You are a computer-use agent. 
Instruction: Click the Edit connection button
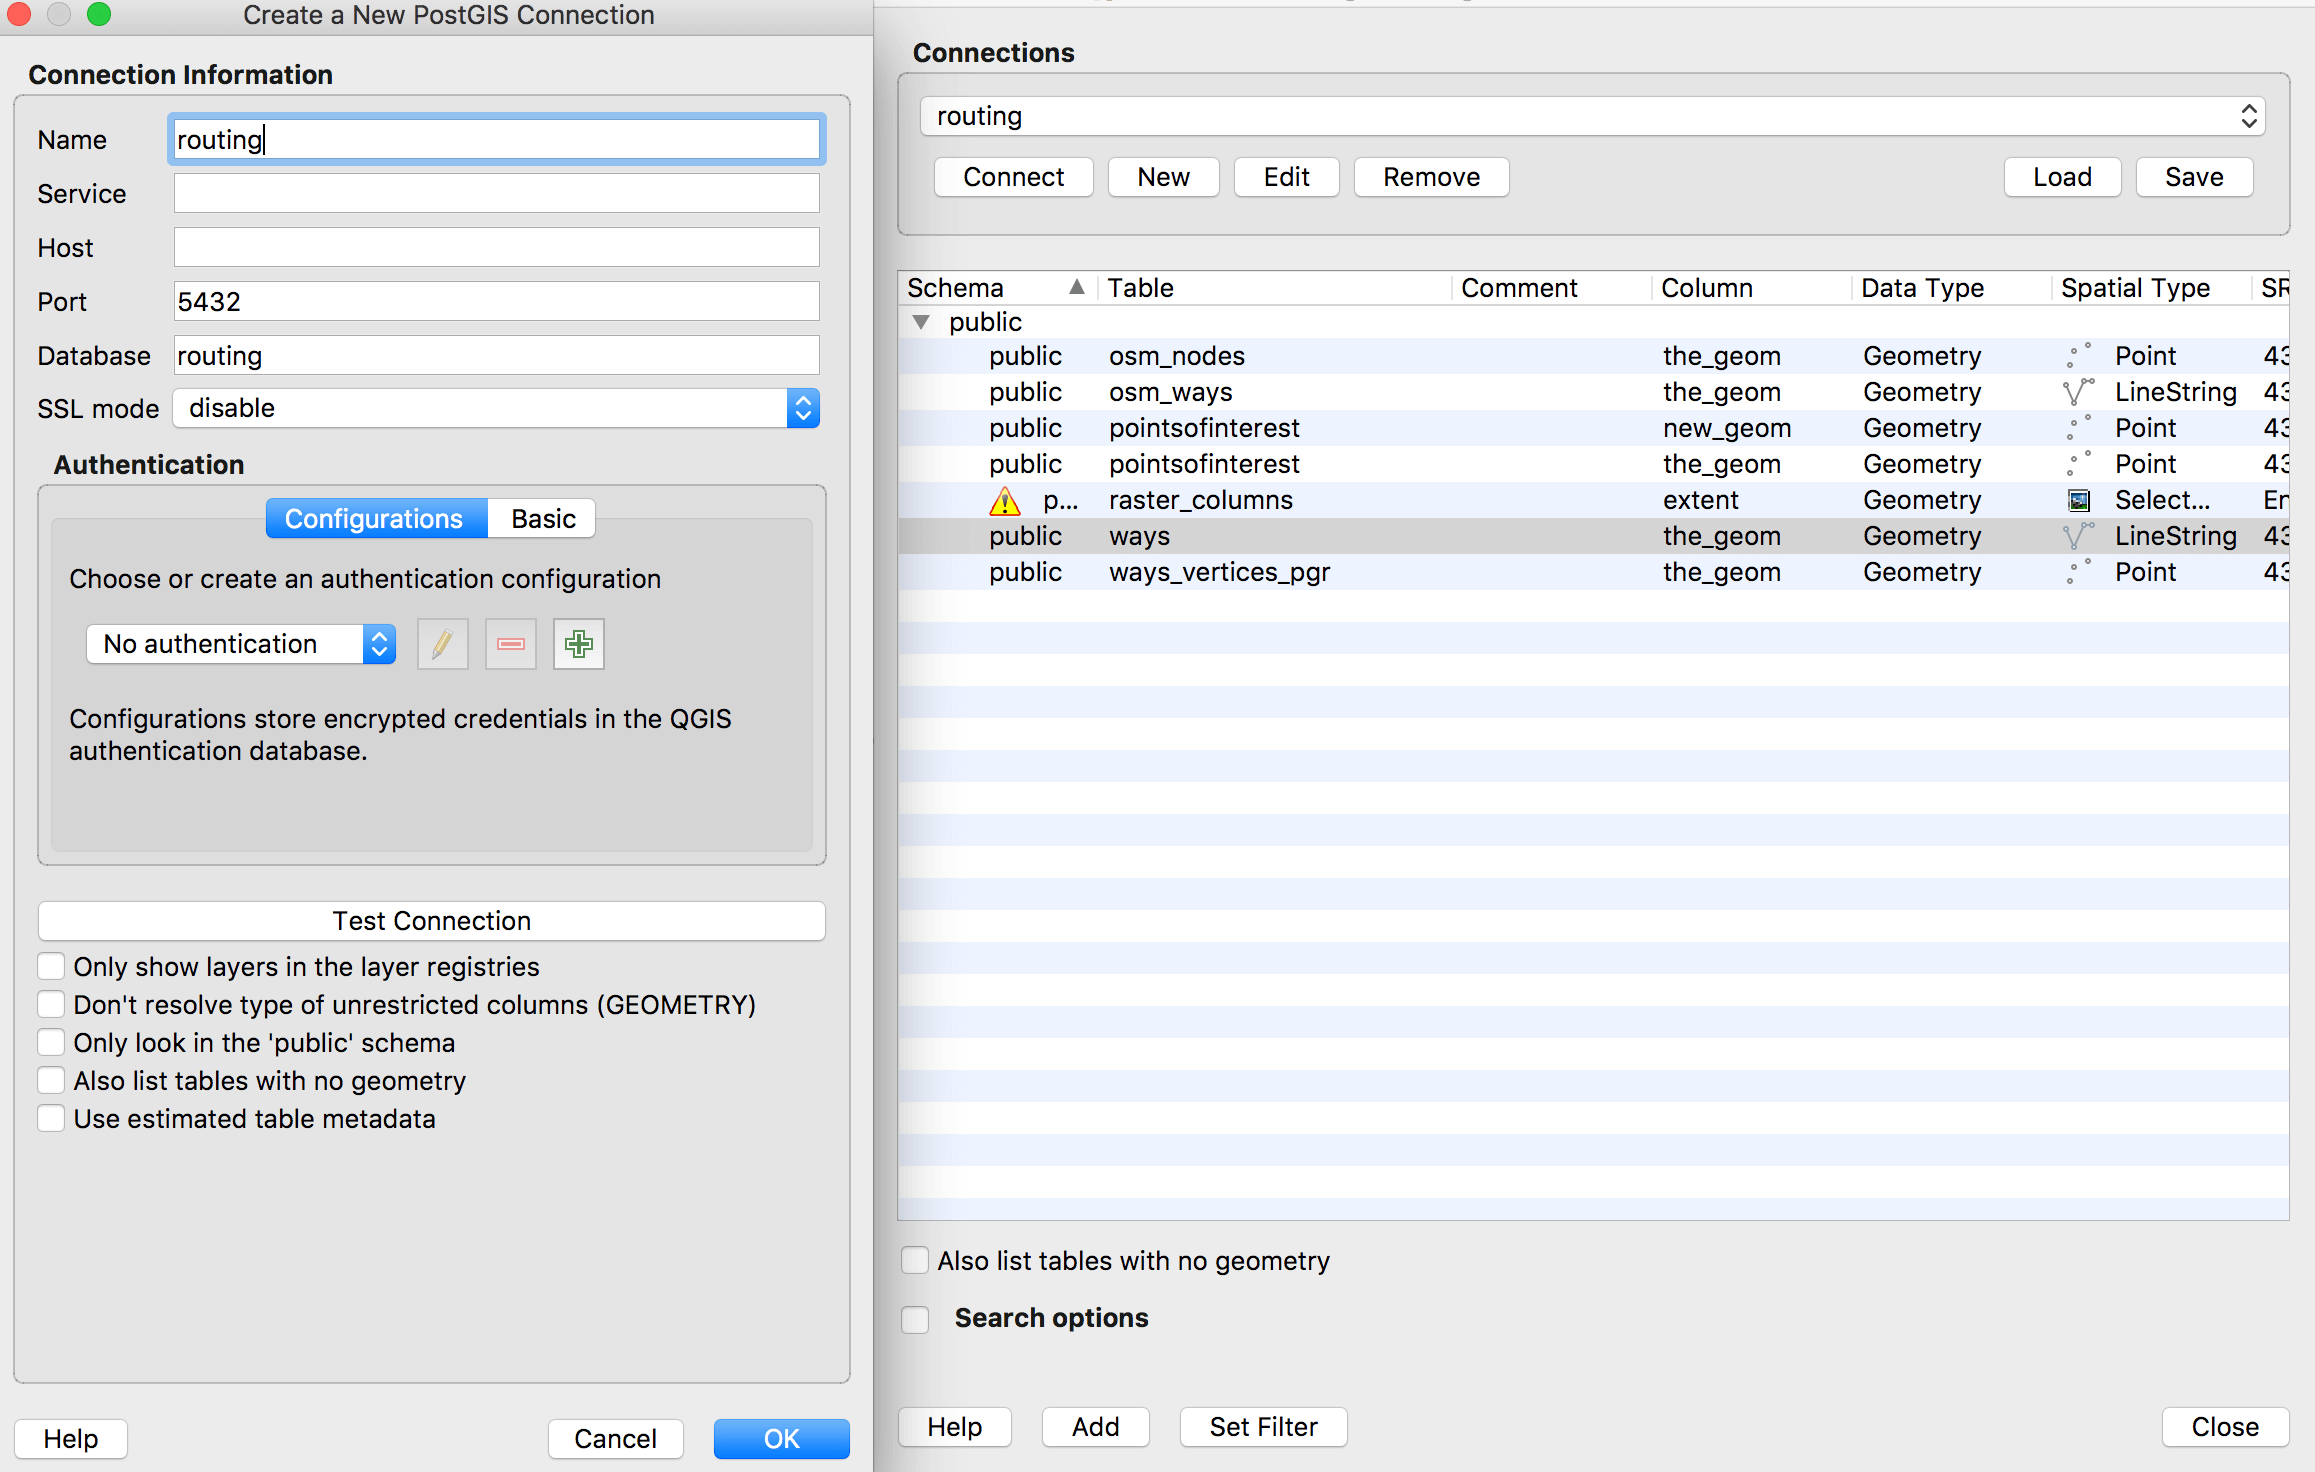(1286, 177)
